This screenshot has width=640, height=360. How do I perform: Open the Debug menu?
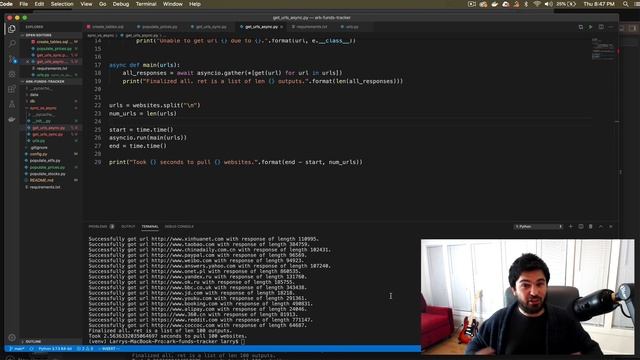(x=121, y=4)
